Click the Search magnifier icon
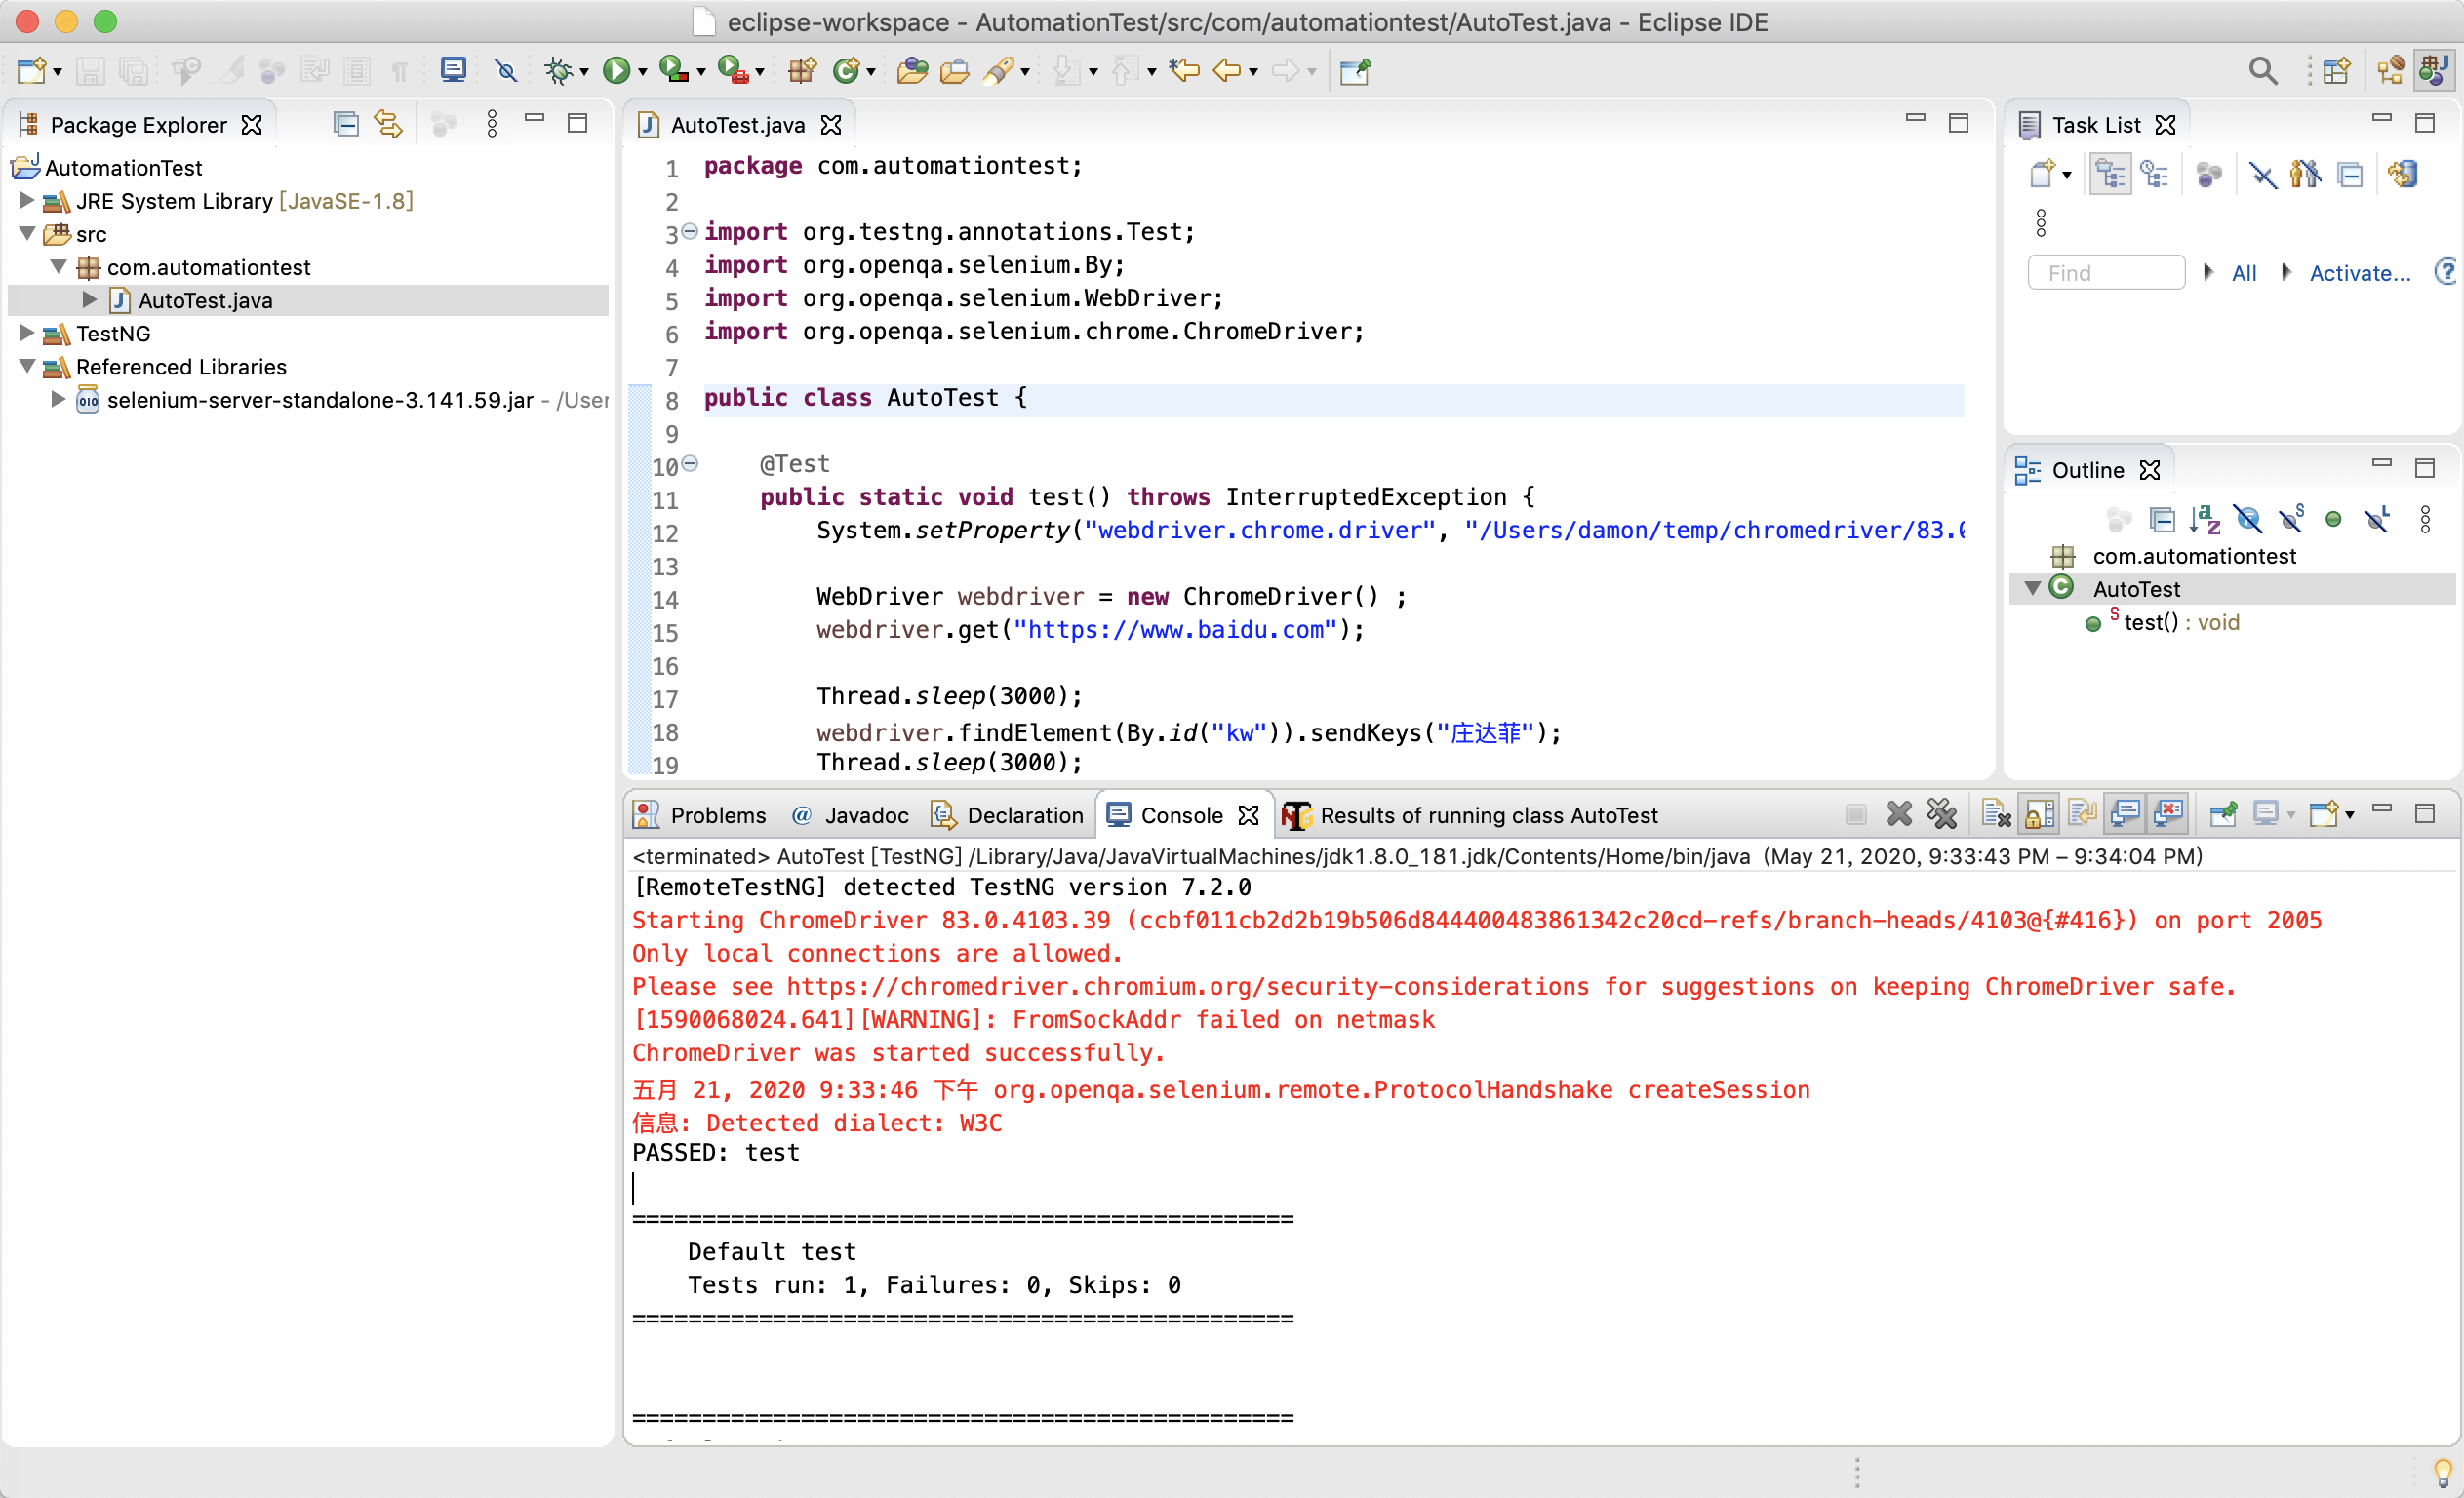2464x1498 pixels. pos(2262,70)
